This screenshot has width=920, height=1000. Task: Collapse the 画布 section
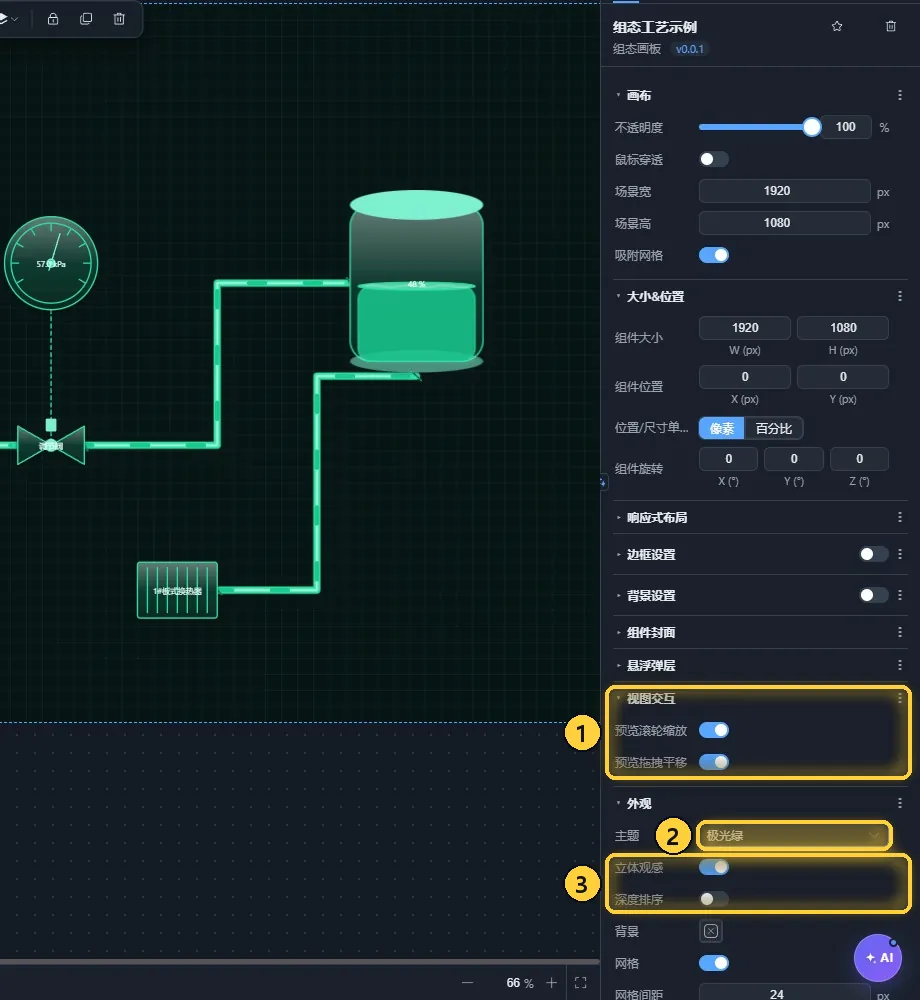click(618, 95)
